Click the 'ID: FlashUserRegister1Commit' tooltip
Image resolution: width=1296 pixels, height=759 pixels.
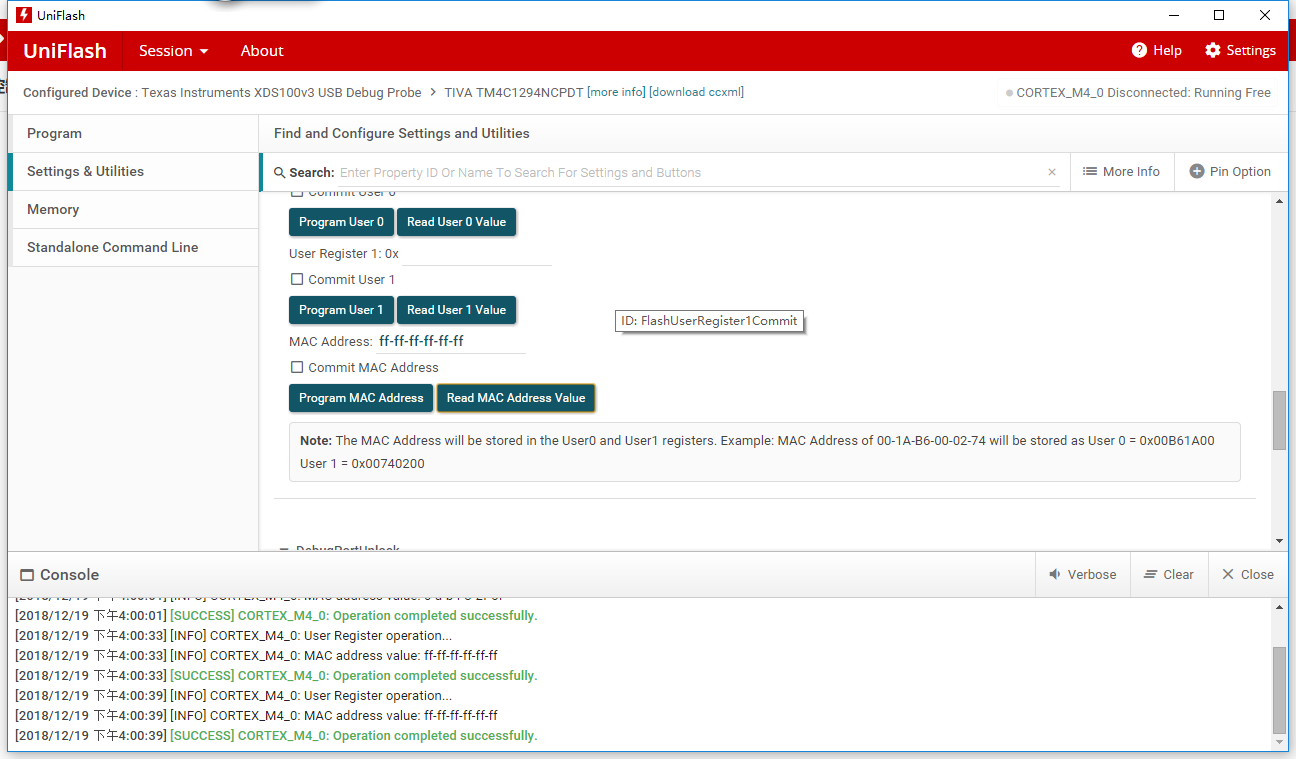tap(709, 321)
